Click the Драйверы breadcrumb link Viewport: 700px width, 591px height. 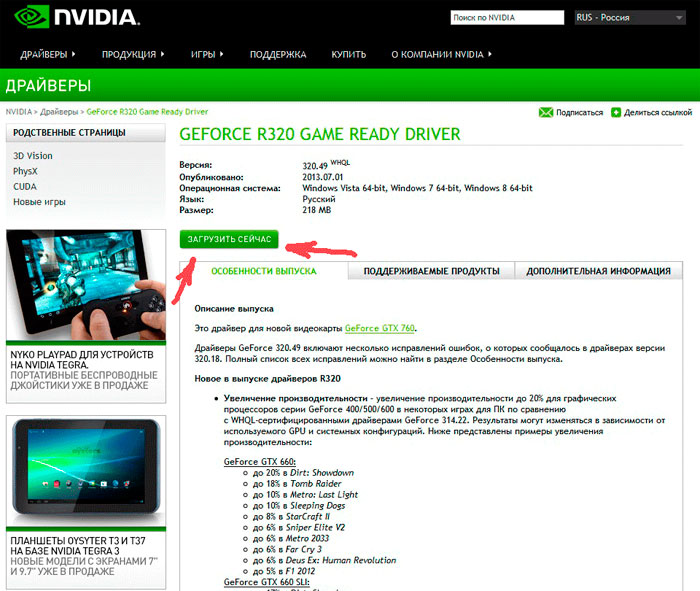point(59,112)
